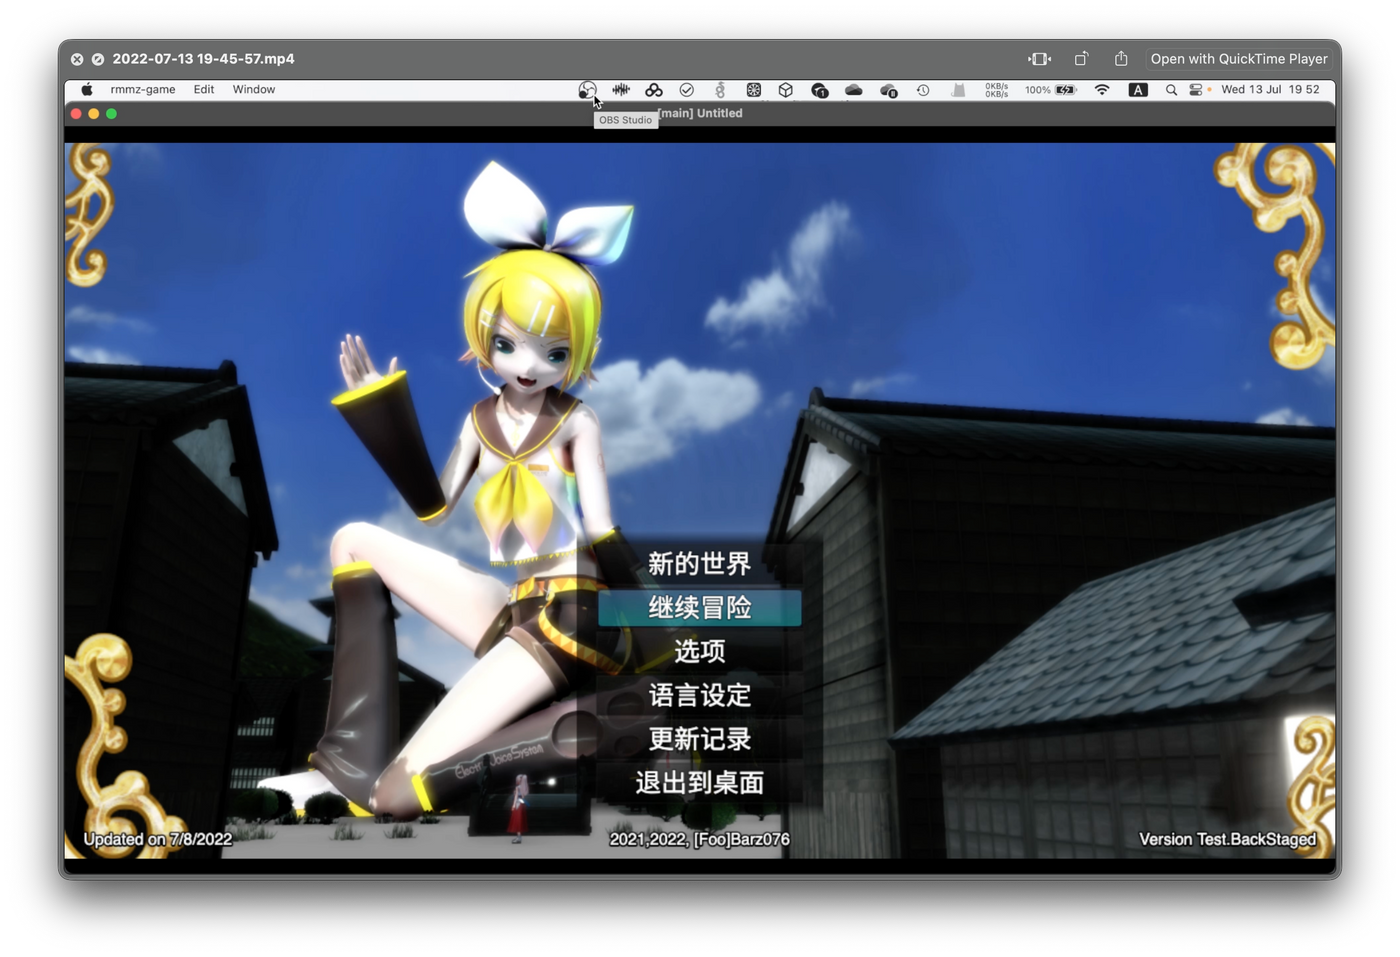The image size is (1400, 957).
Task: Click the Apple logo menu
Action: click(x=87, y=90)
